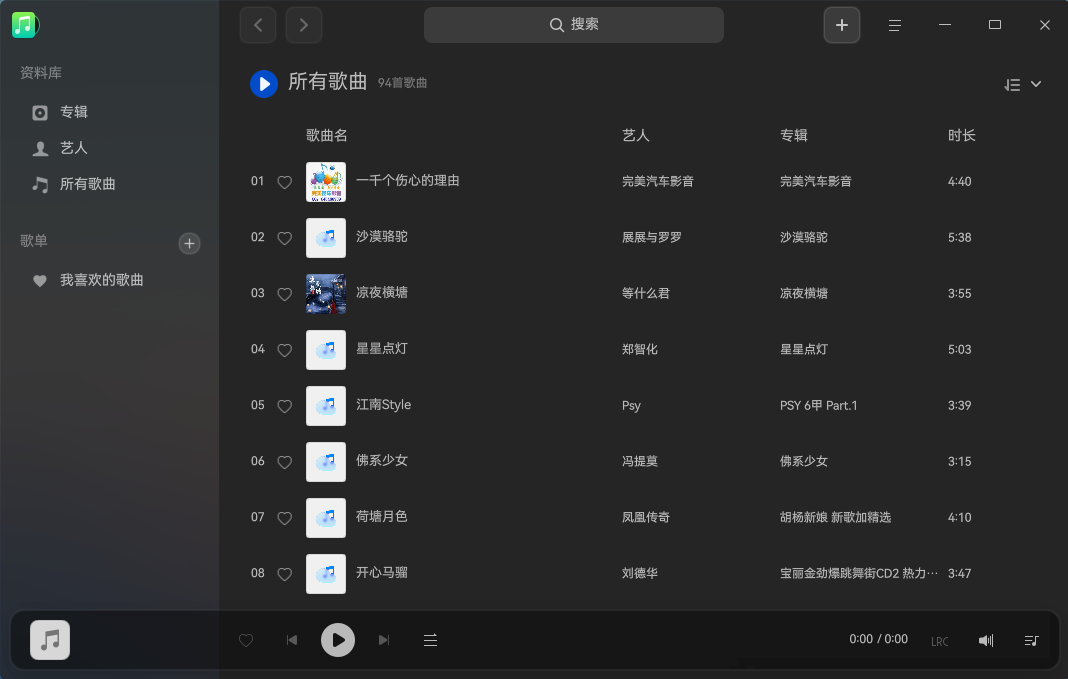Click play in the bottom player bar
This screenshot has width=1068, height=679.
click(x=338, y=640)
